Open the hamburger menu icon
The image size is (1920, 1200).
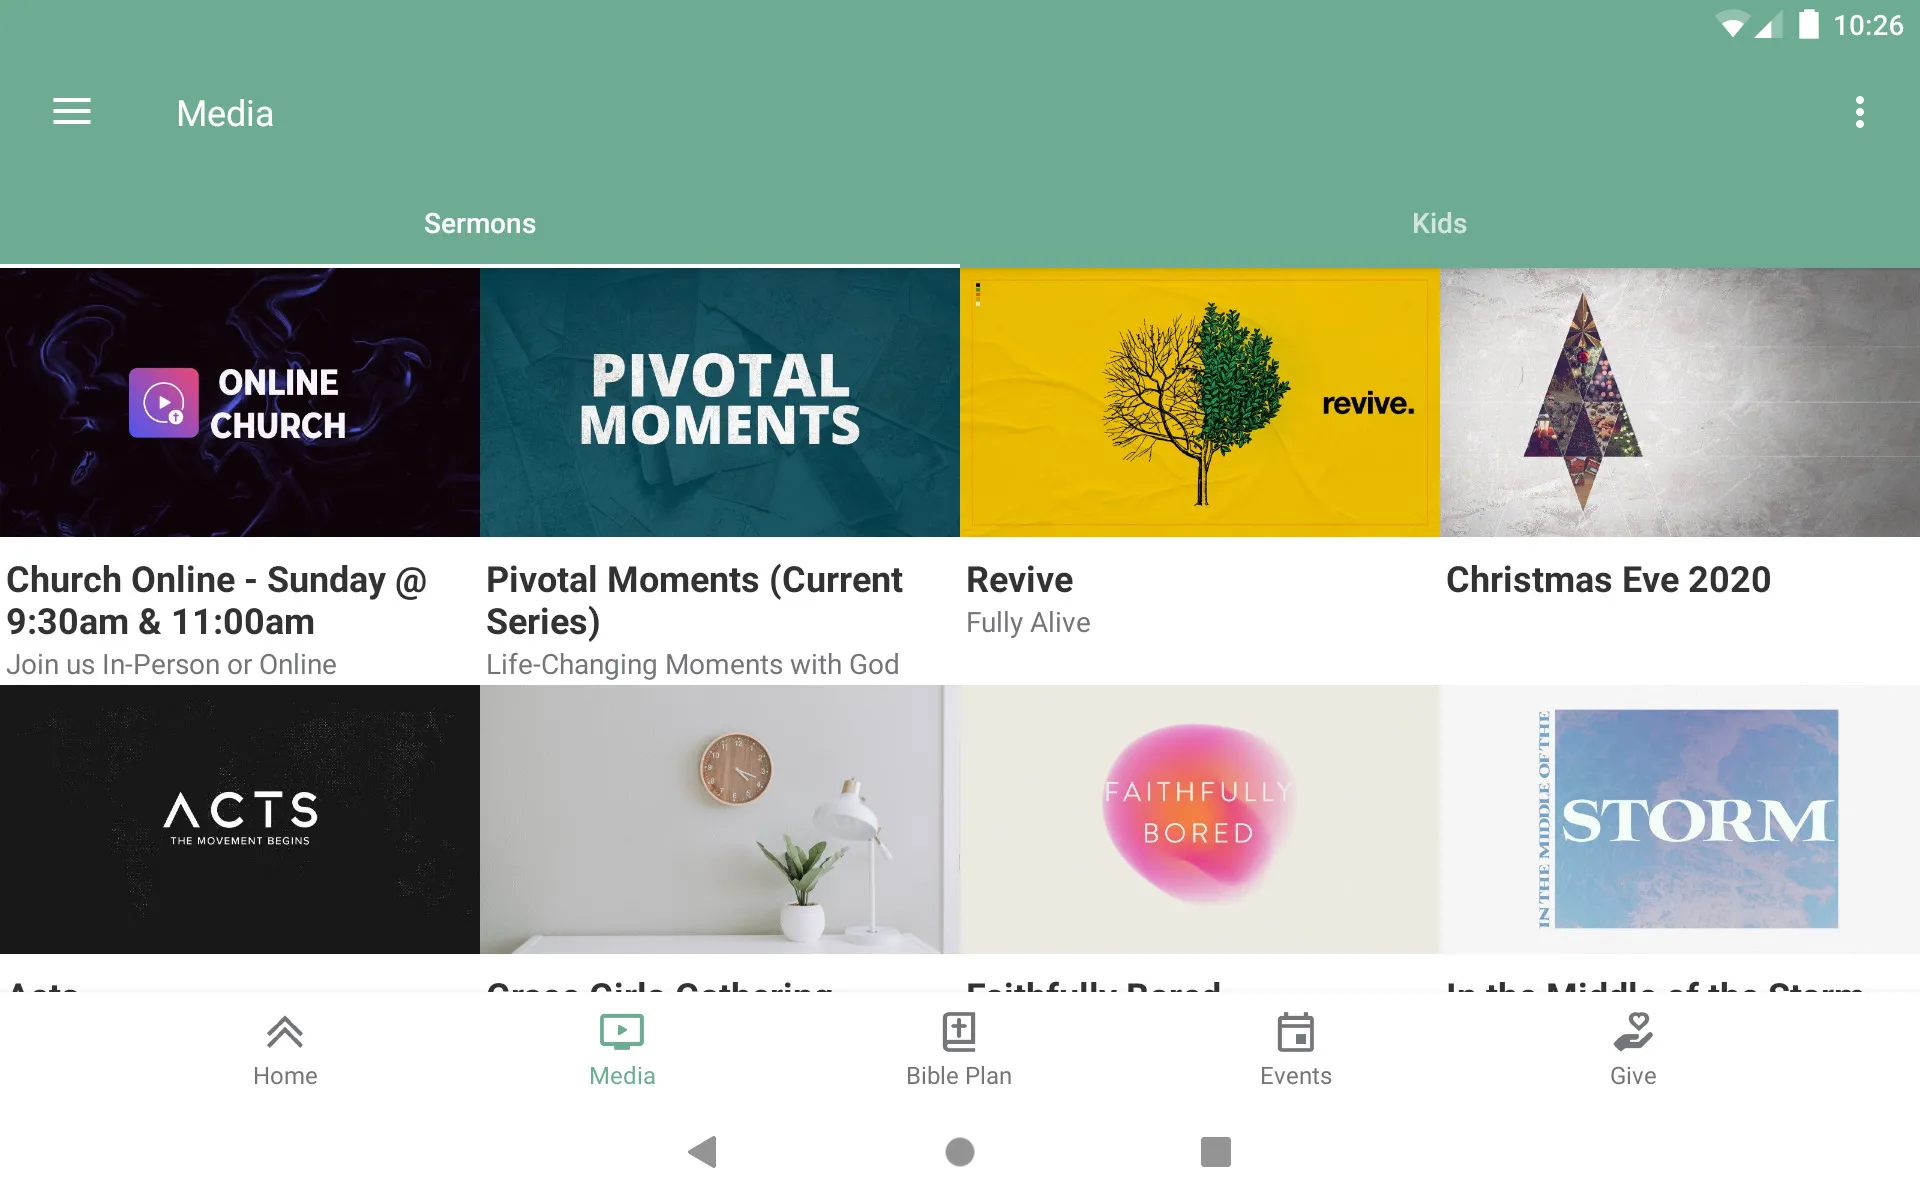coord(72,112)
